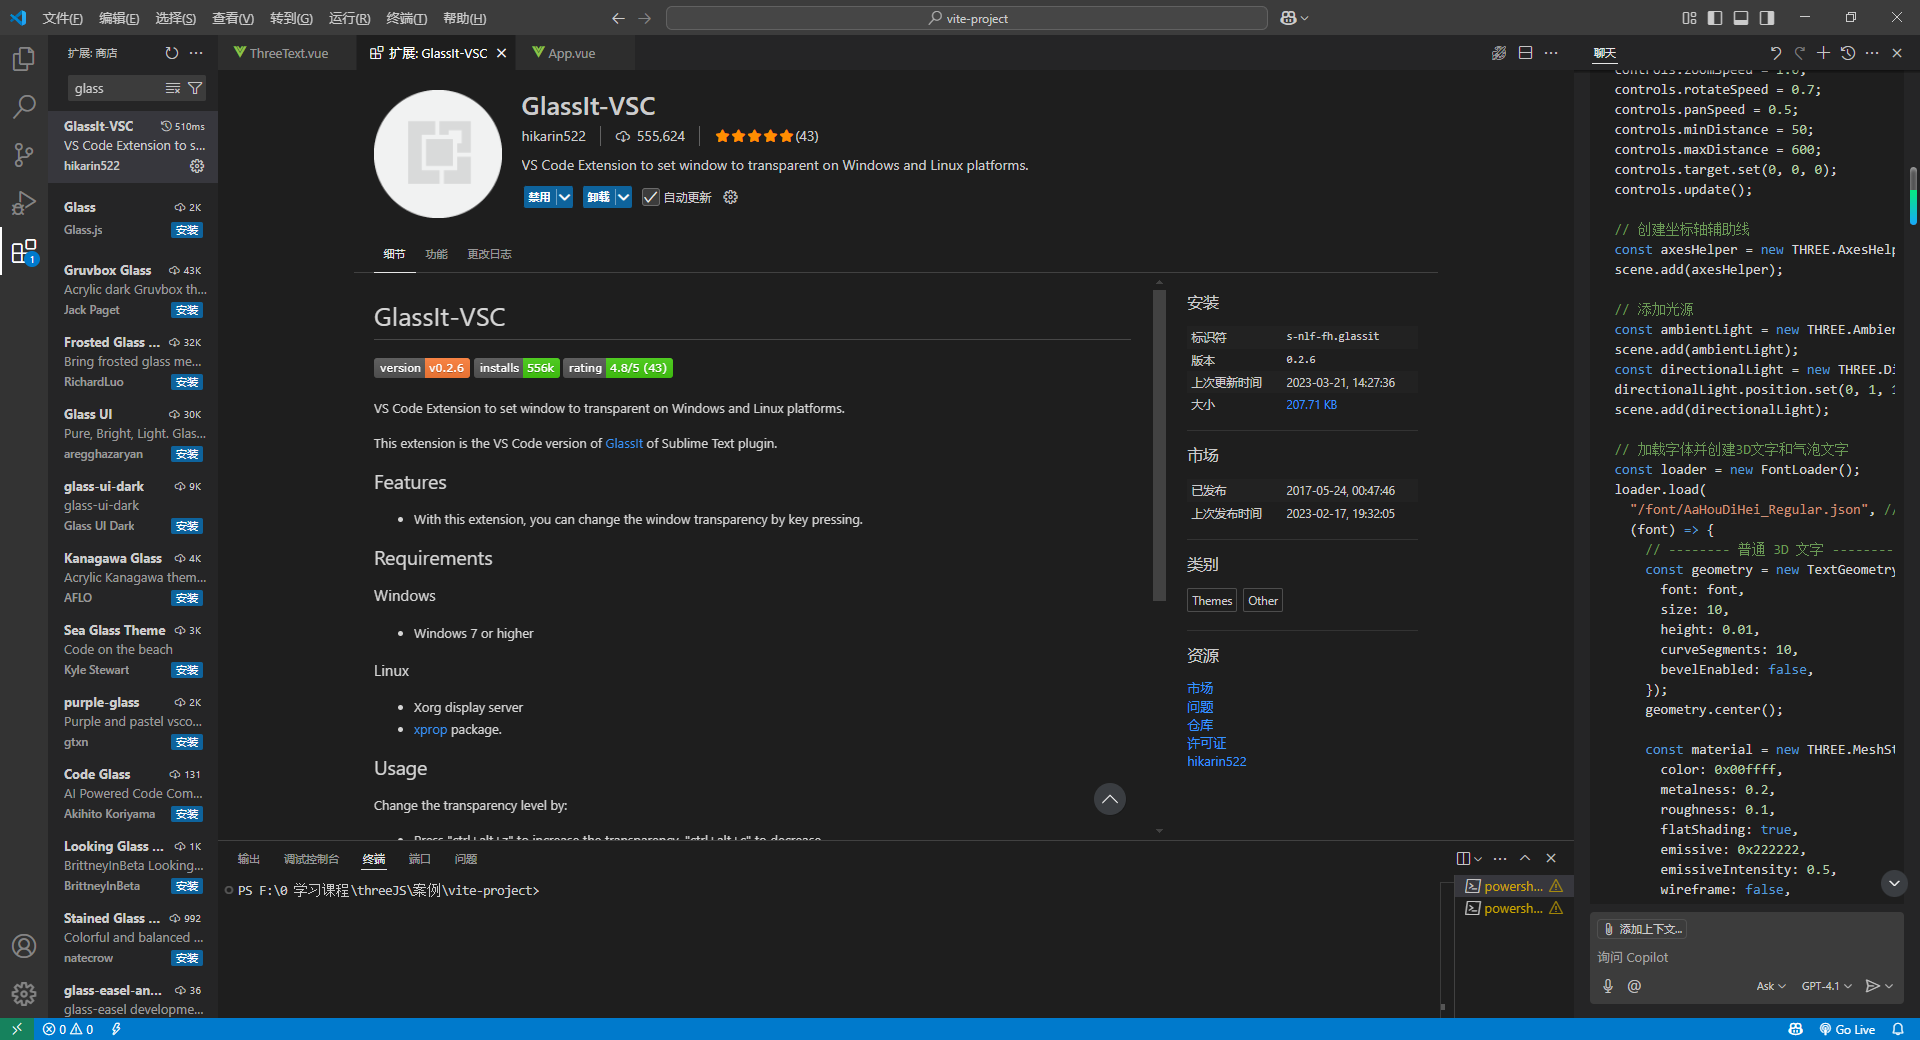This screenshot has width=1920, height=1040.
Task: Undo last chat request
Action: click(1775, 53)
